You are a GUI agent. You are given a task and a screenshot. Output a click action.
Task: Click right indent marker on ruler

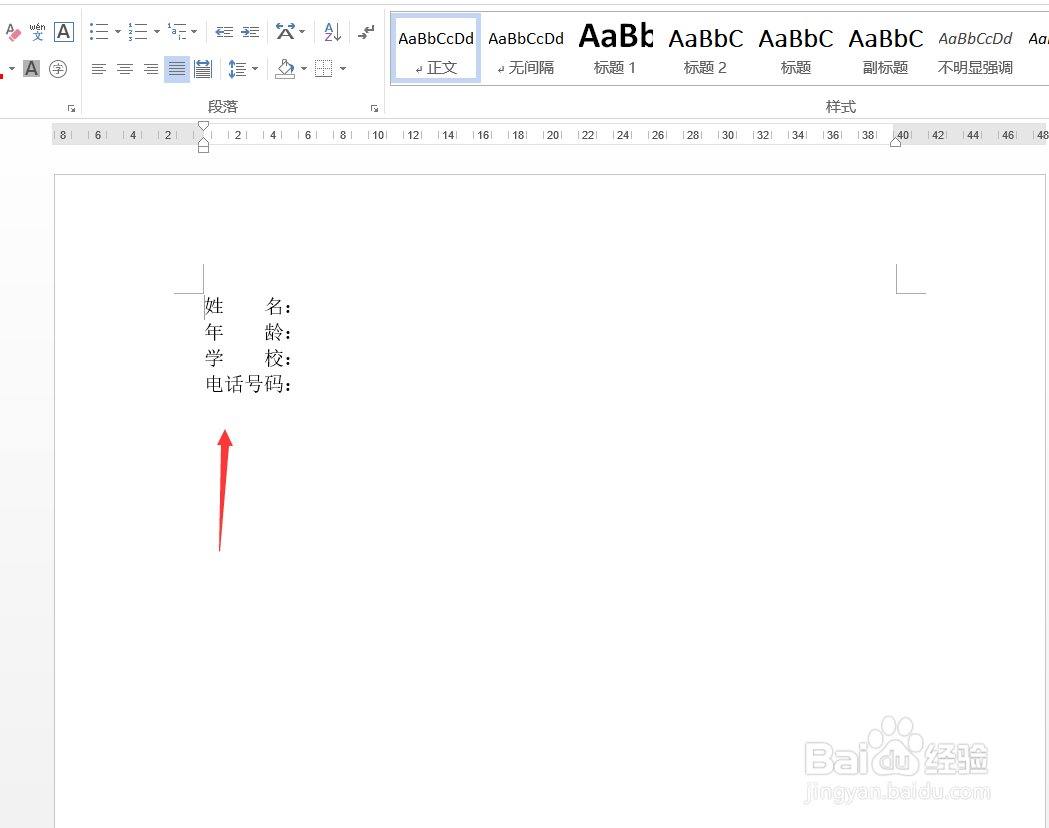pyautogui.click(x=895, y=142)
